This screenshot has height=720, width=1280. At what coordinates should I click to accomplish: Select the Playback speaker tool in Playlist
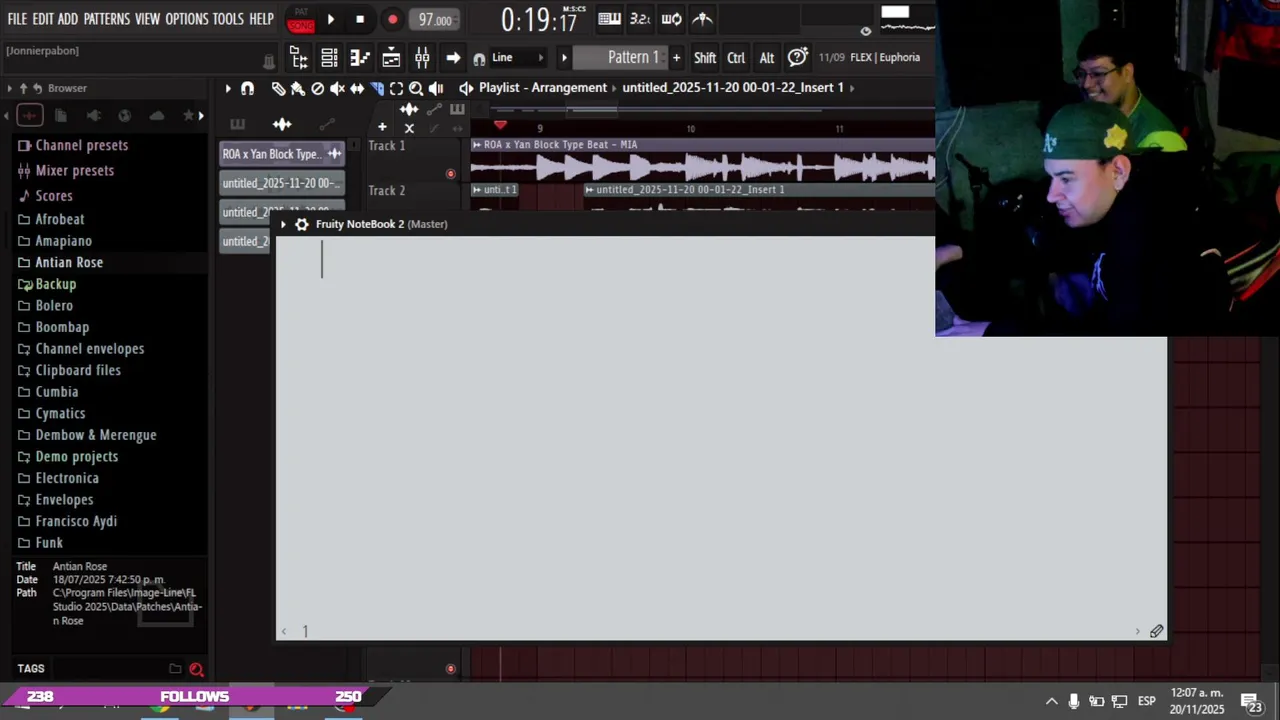click(436, 88)
